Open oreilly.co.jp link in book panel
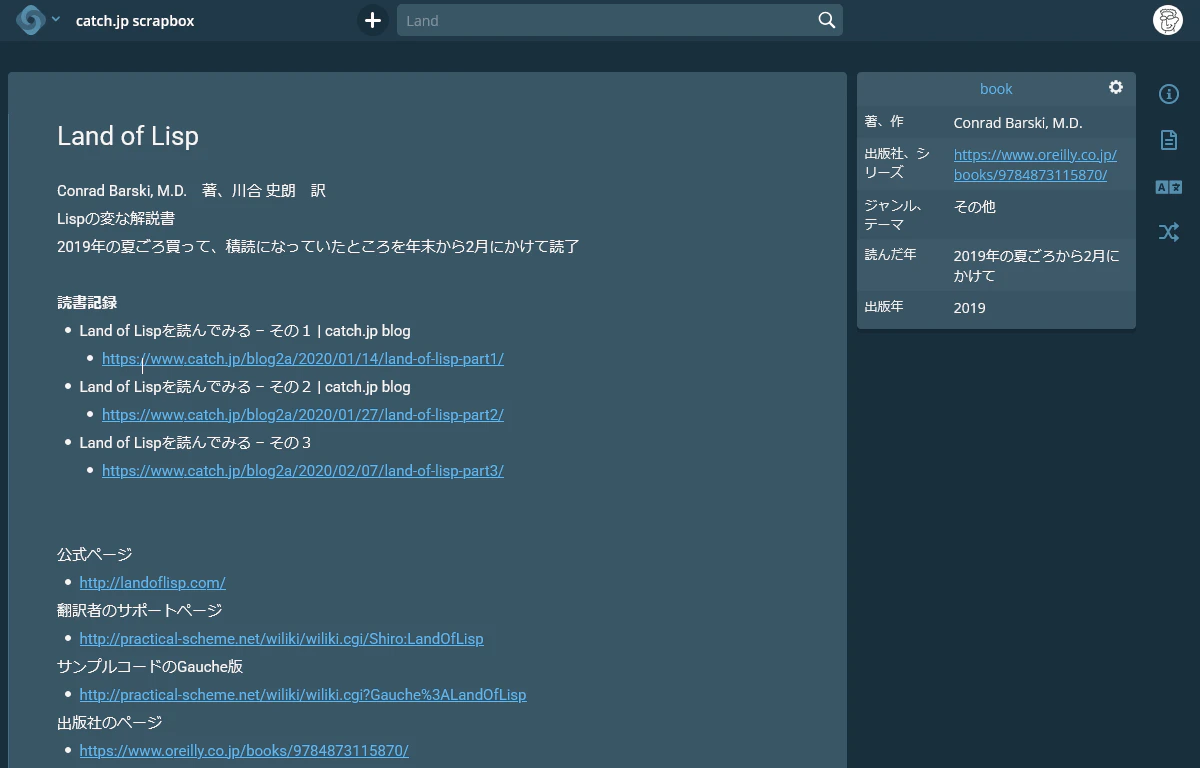Screen dimensions: 1200x768 pos(1035,165)
